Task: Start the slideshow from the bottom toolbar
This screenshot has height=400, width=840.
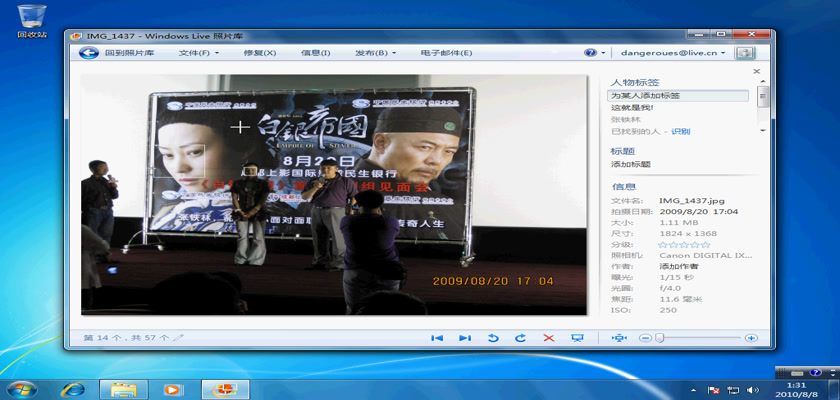Action: (x=577, y=338)
